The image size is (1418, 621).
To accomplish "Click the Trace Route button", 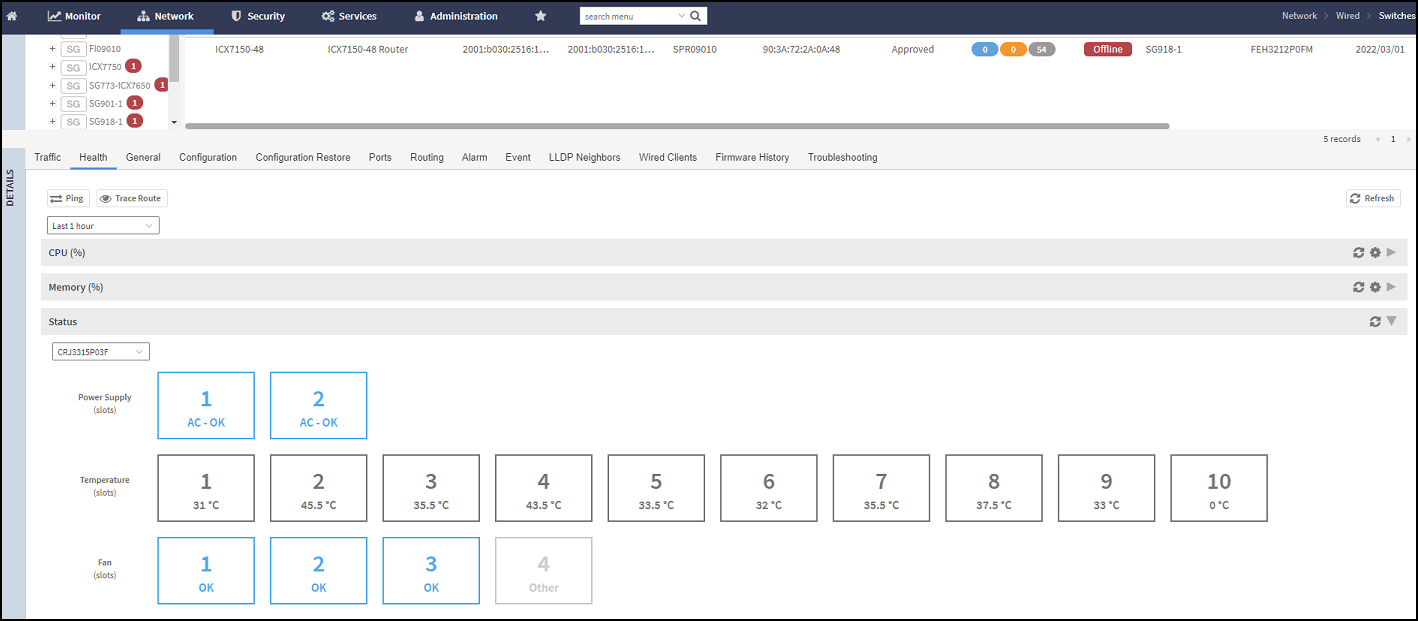I will coord(132,198).
